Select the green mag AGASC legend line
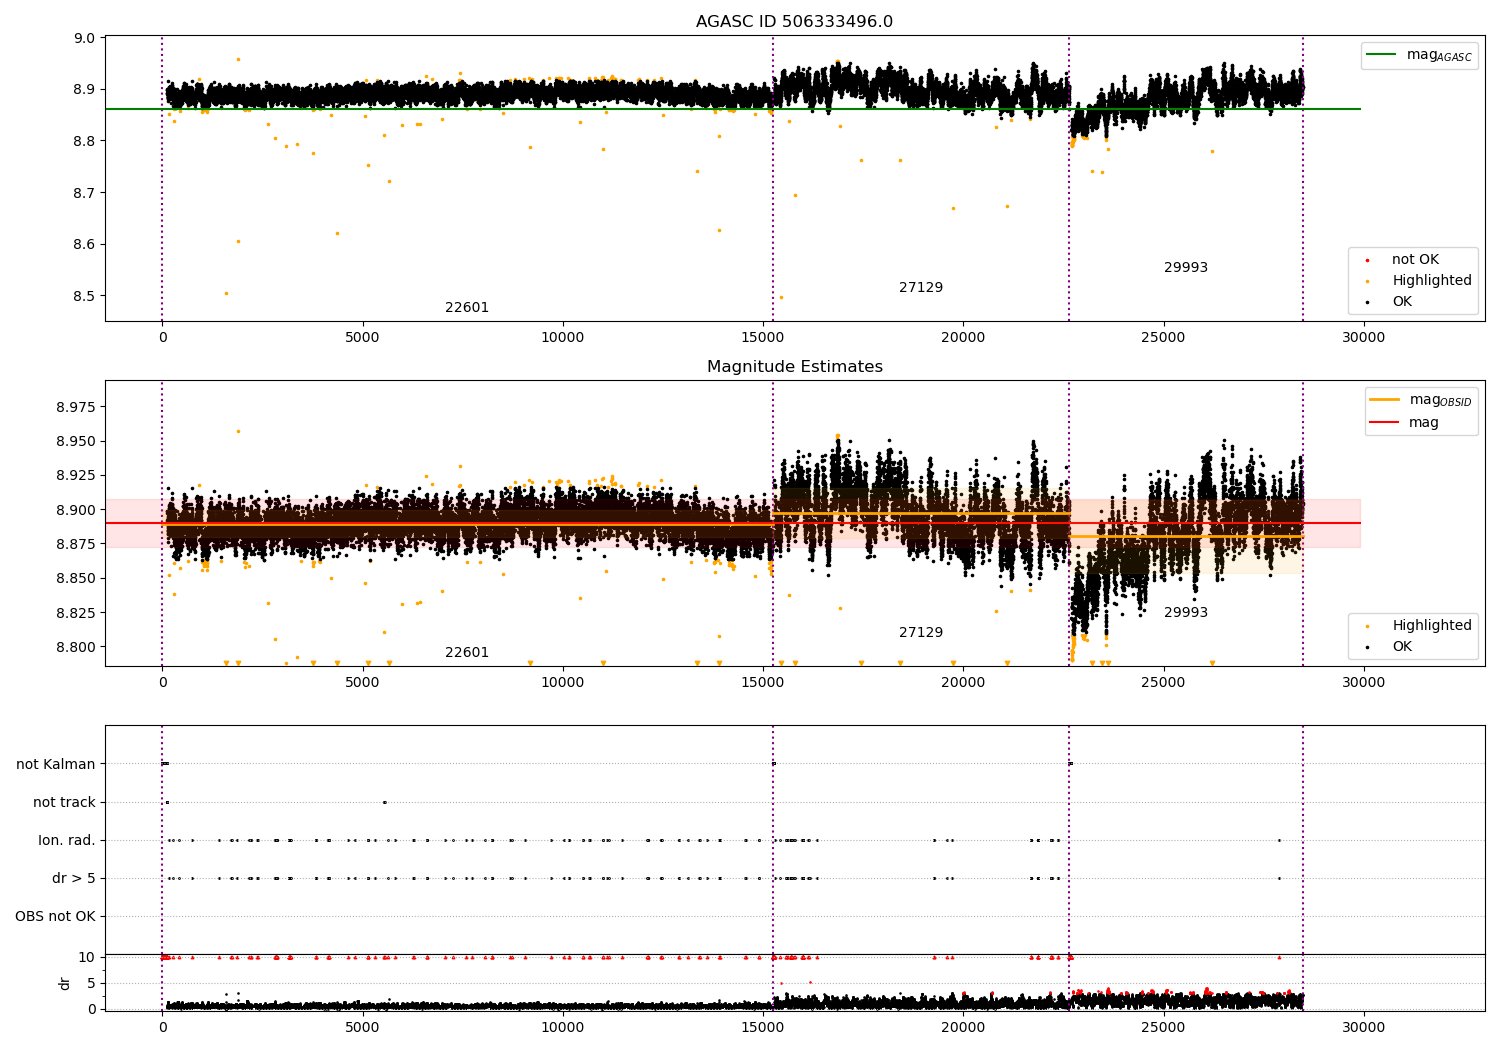This screenshot has width=1500, height=1050. pos(1383,55)
